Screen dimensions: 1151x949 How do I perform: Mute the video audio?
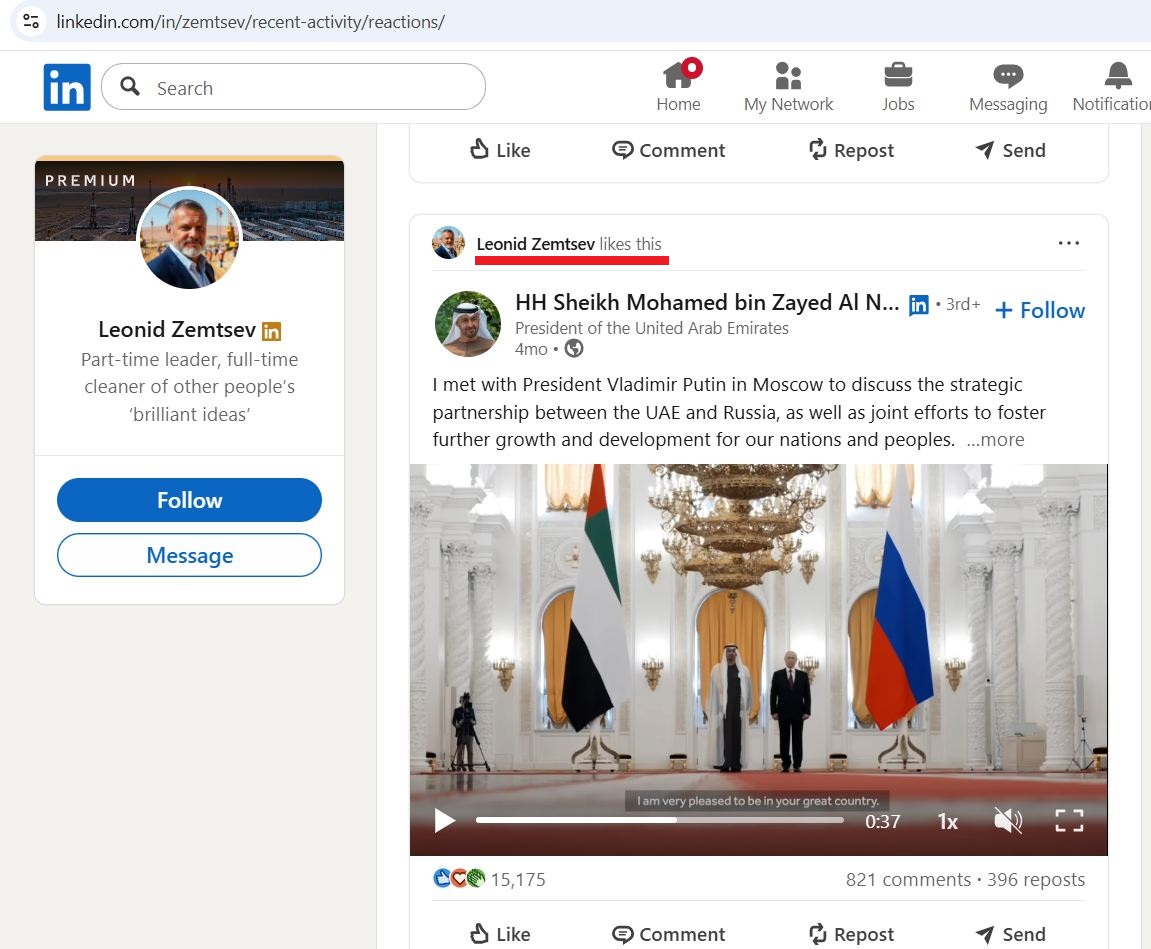point(1008,820)
